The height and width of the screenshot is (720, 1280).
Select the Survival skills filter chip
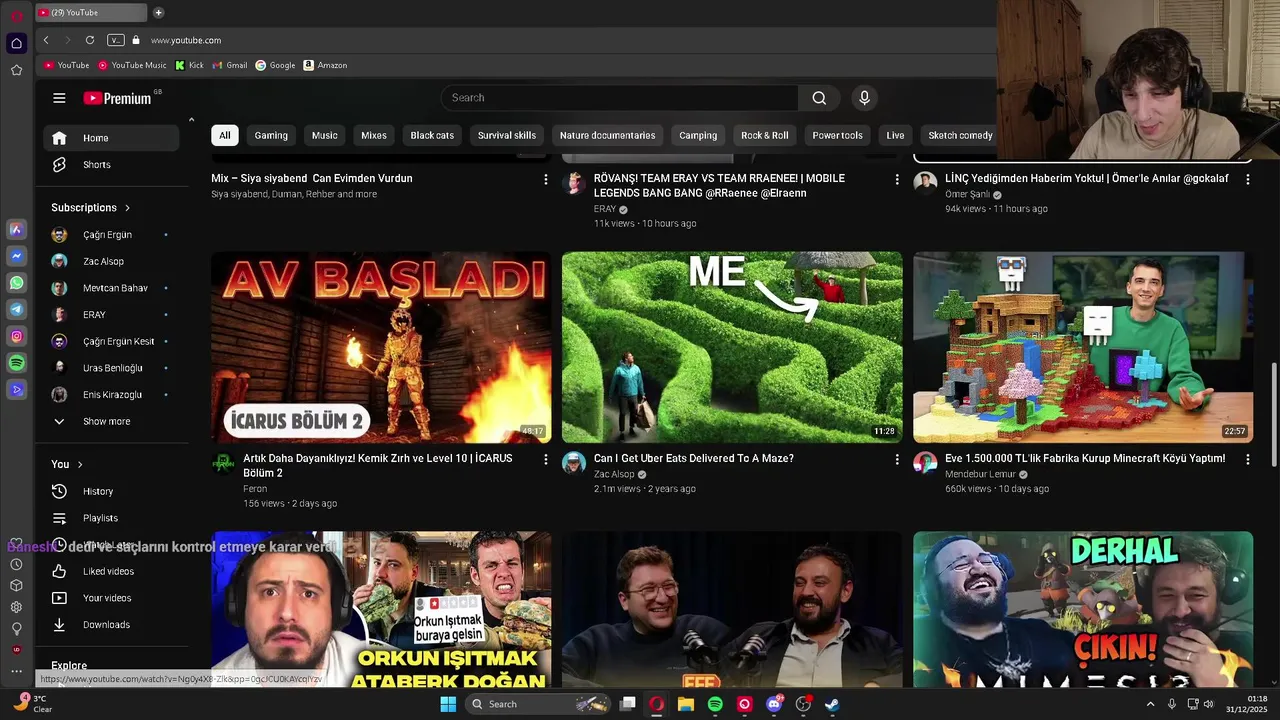pos(507,135)
